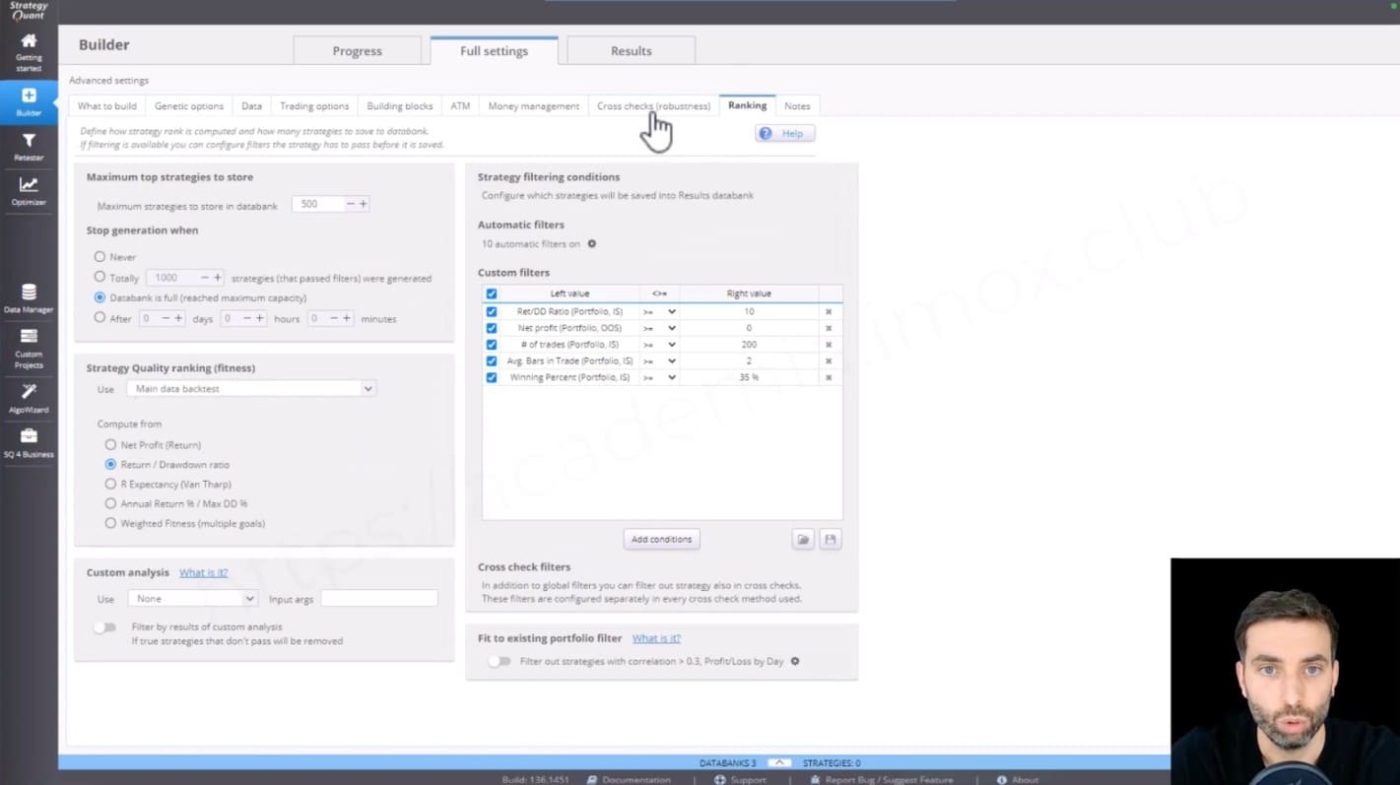Load custom filters via folder icon
Viewport: 1400px width, 785px height.
tap(803, 539)
